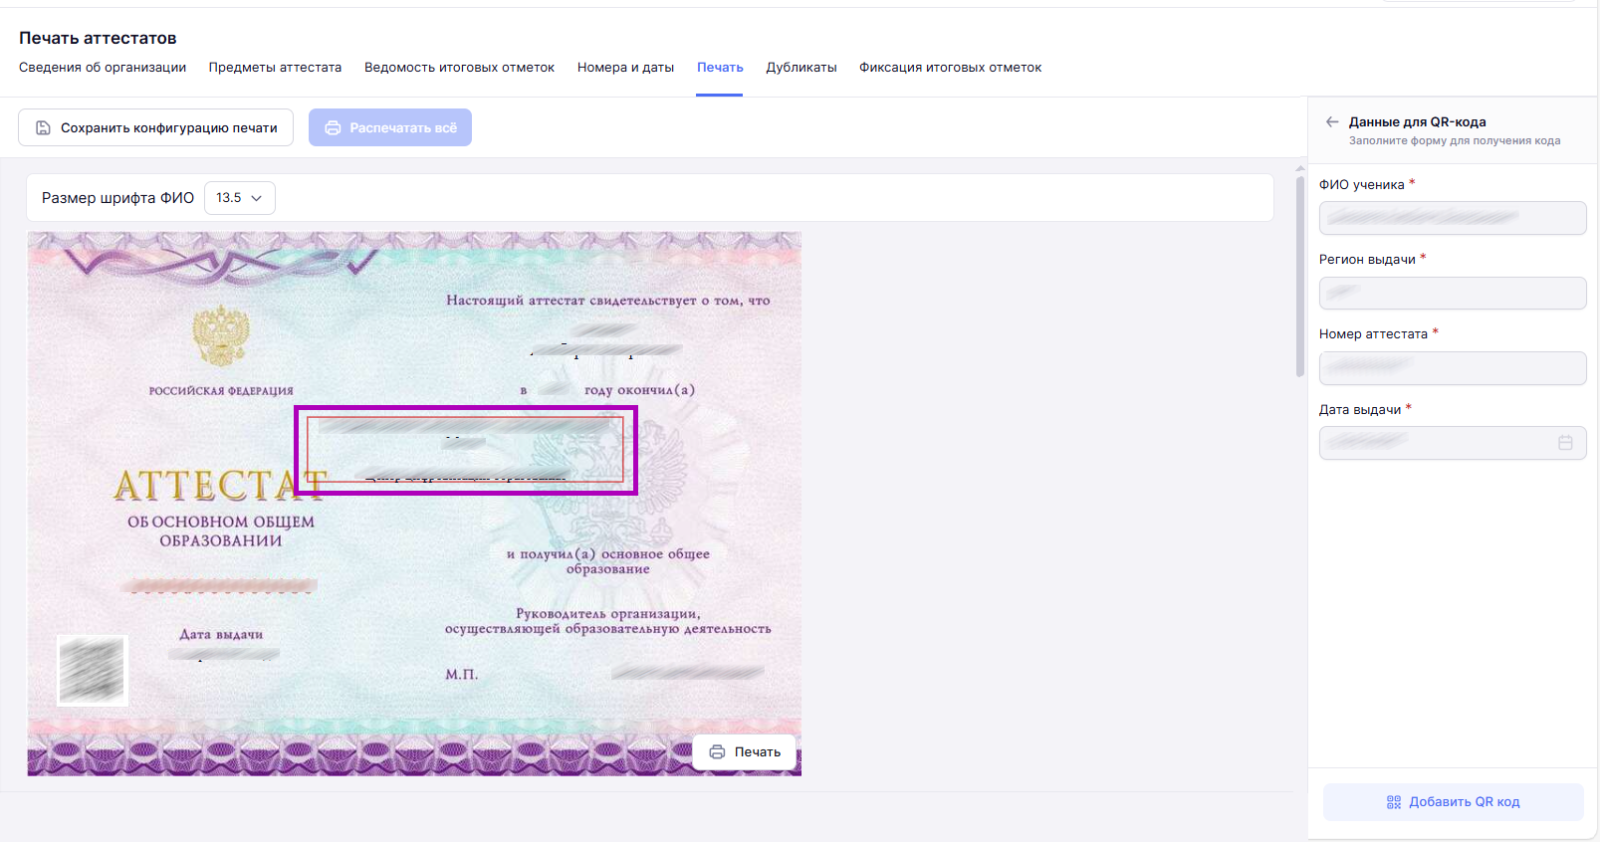Click the QR code thumbnail on the certificate

pyautogui.click(x=92, y=670)
